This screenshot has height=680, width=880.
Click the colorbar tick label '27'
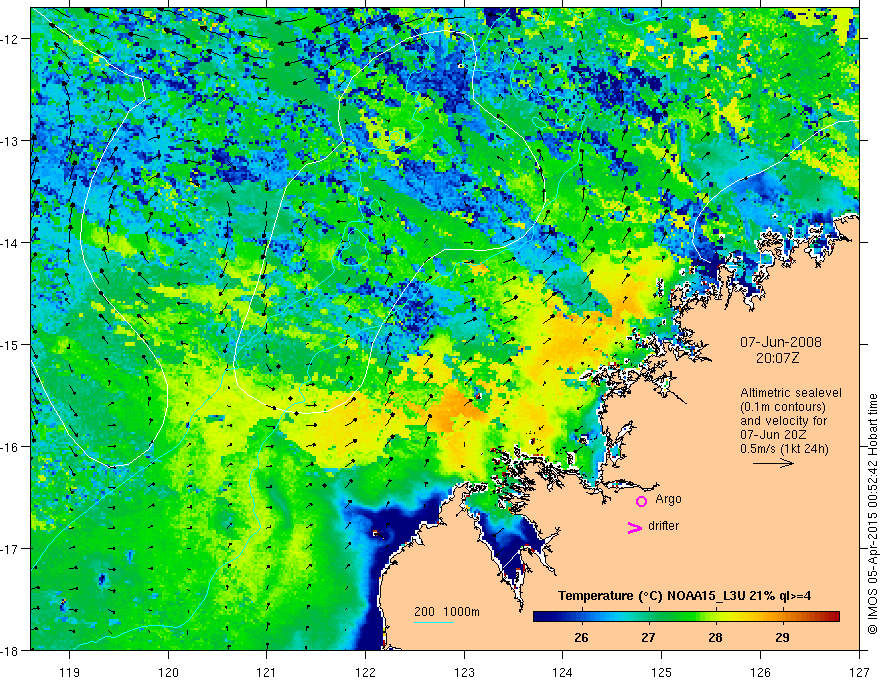(648, 637)
